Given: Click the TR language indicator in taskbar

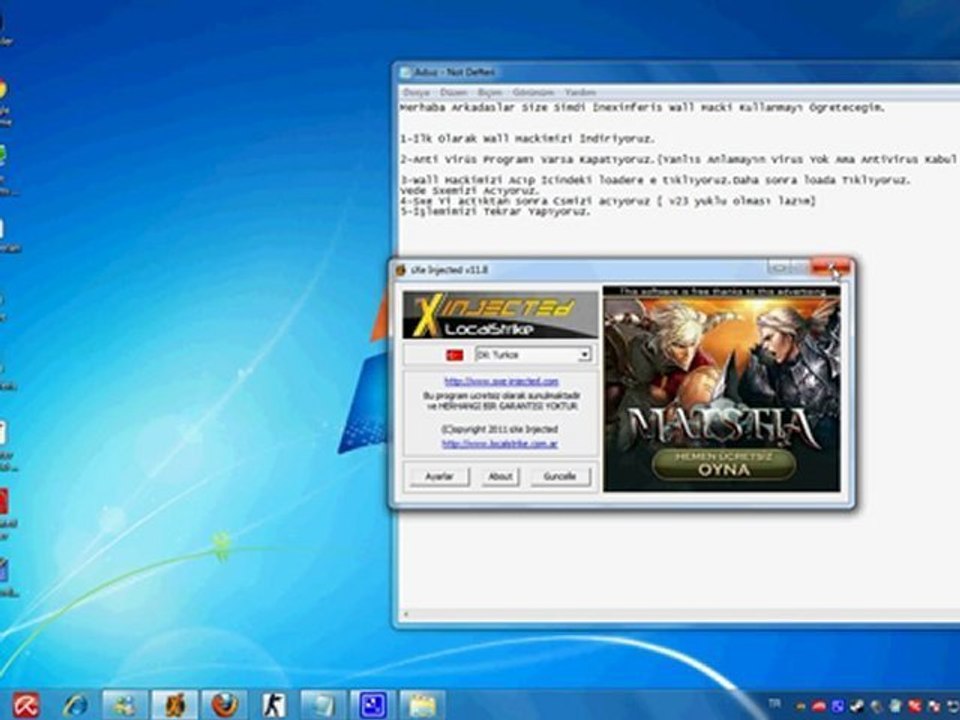Looking at the screenshot, I should tap(775, 704).
